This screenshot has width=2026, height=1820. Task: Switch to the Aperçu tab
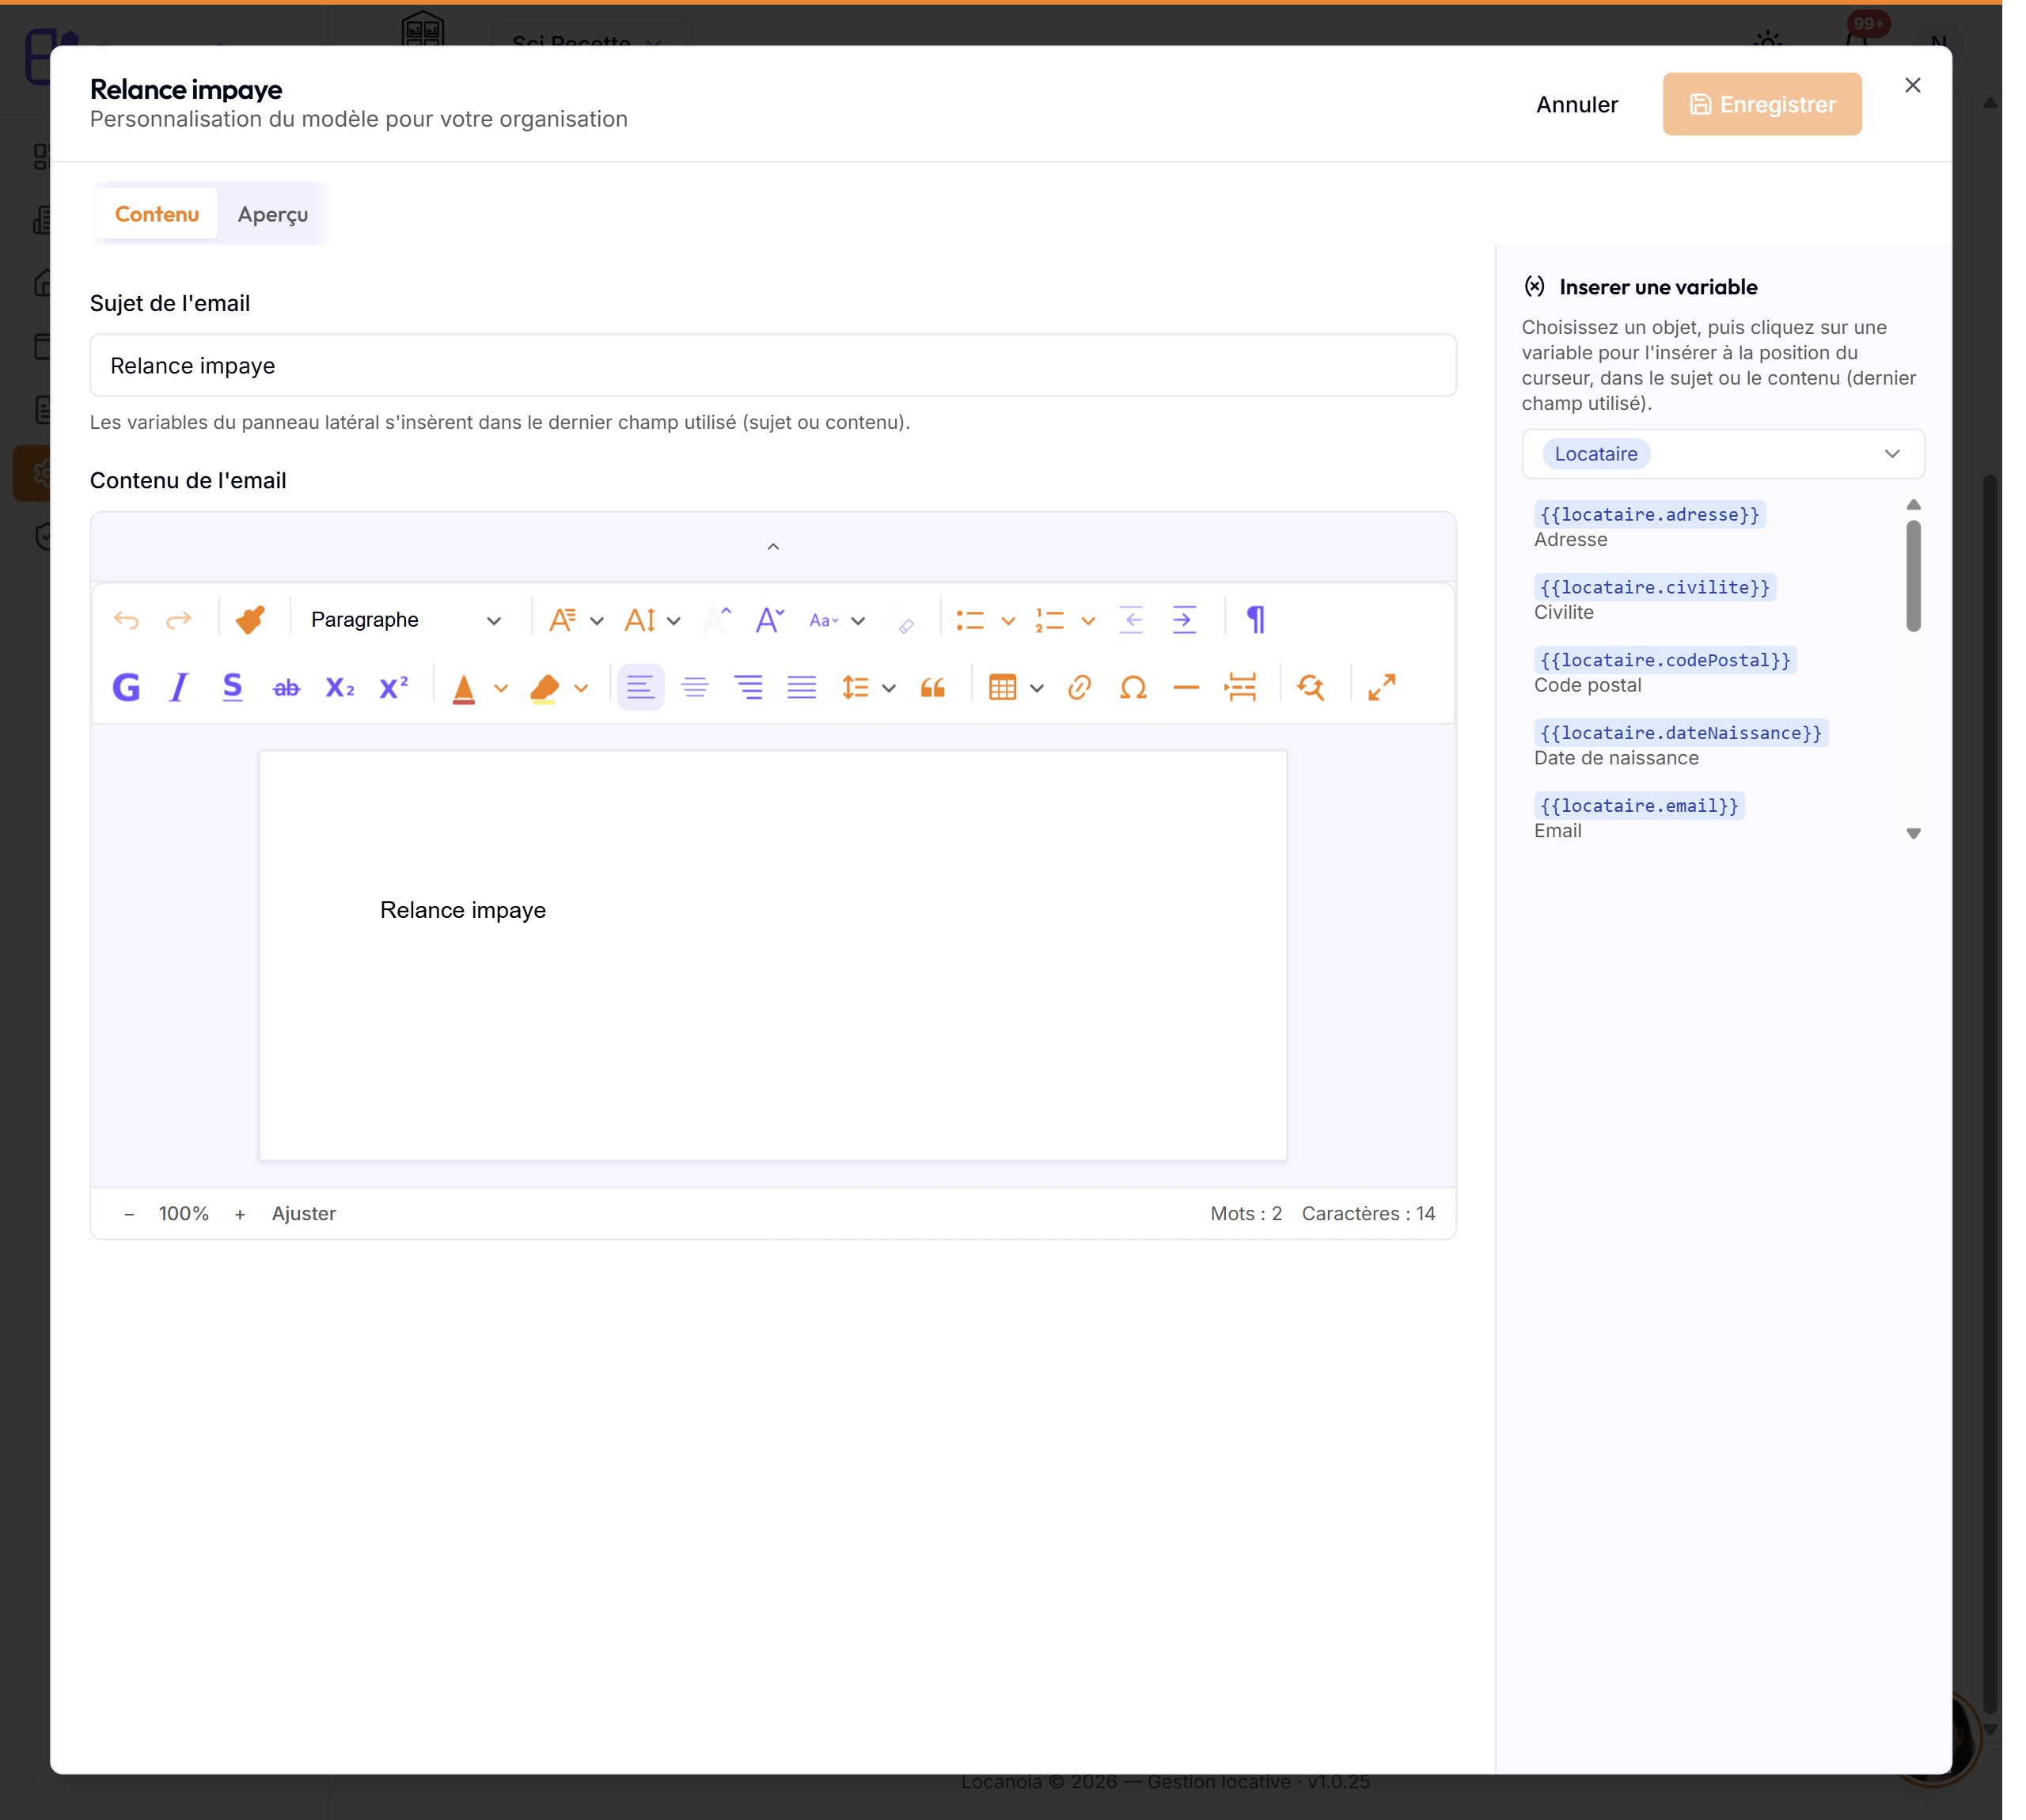[x=273, y=214]
